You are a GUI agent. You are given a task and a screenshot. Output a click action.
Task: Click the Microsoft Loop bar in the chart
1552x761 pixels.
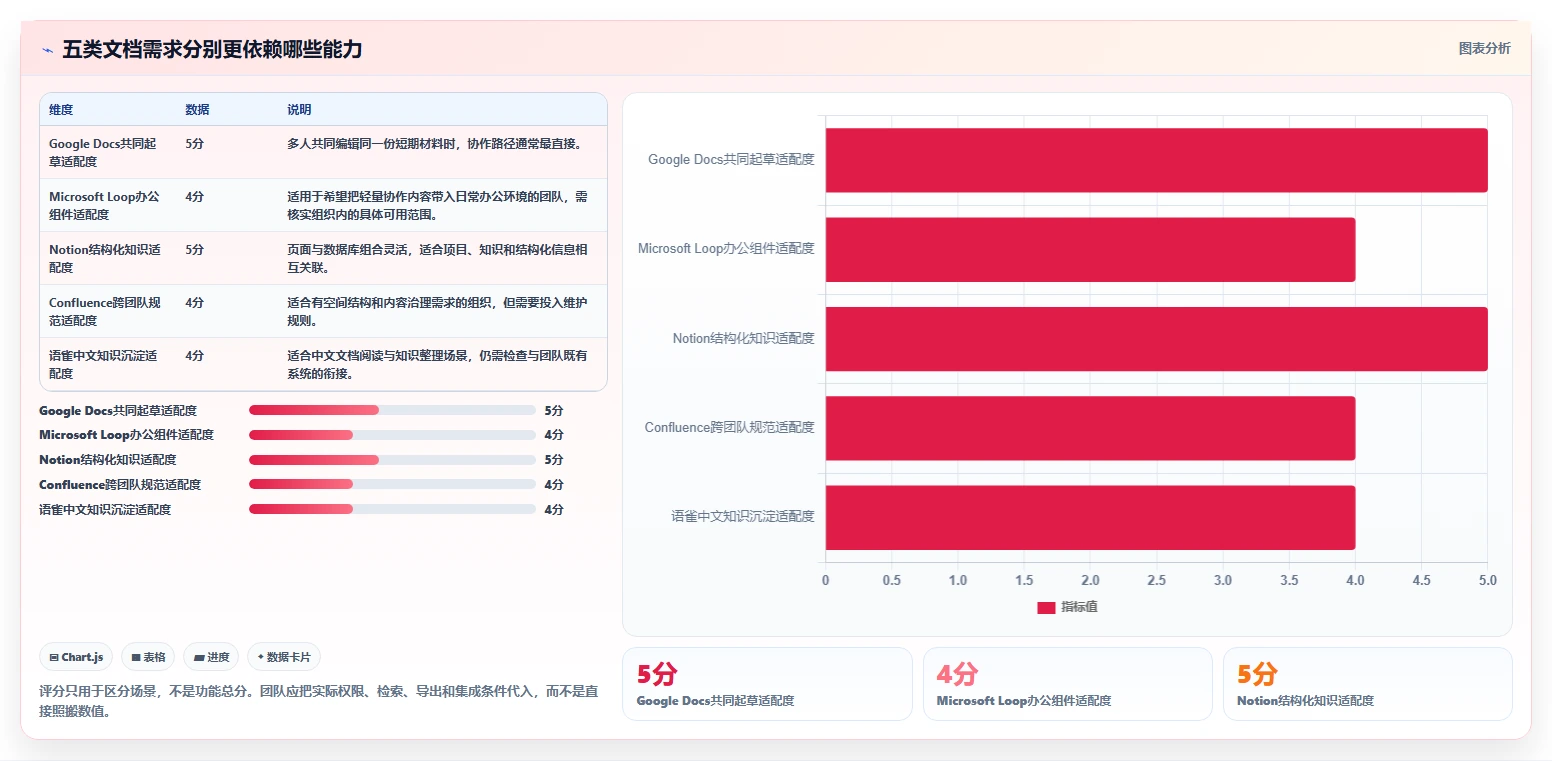(x=1090, y=249)
